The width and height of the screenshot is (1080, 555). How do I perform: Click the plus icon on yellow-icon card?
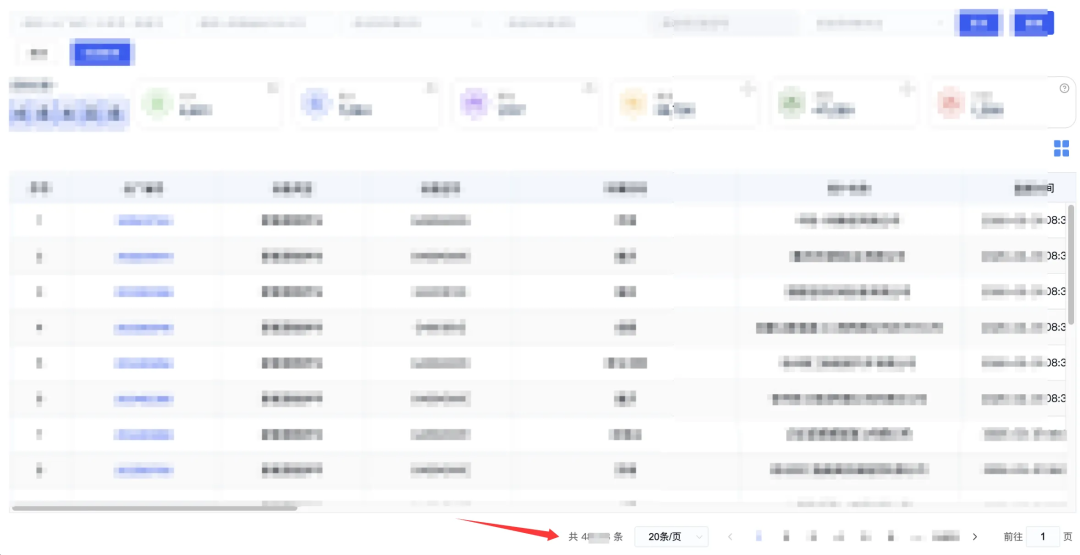(748, 89)
